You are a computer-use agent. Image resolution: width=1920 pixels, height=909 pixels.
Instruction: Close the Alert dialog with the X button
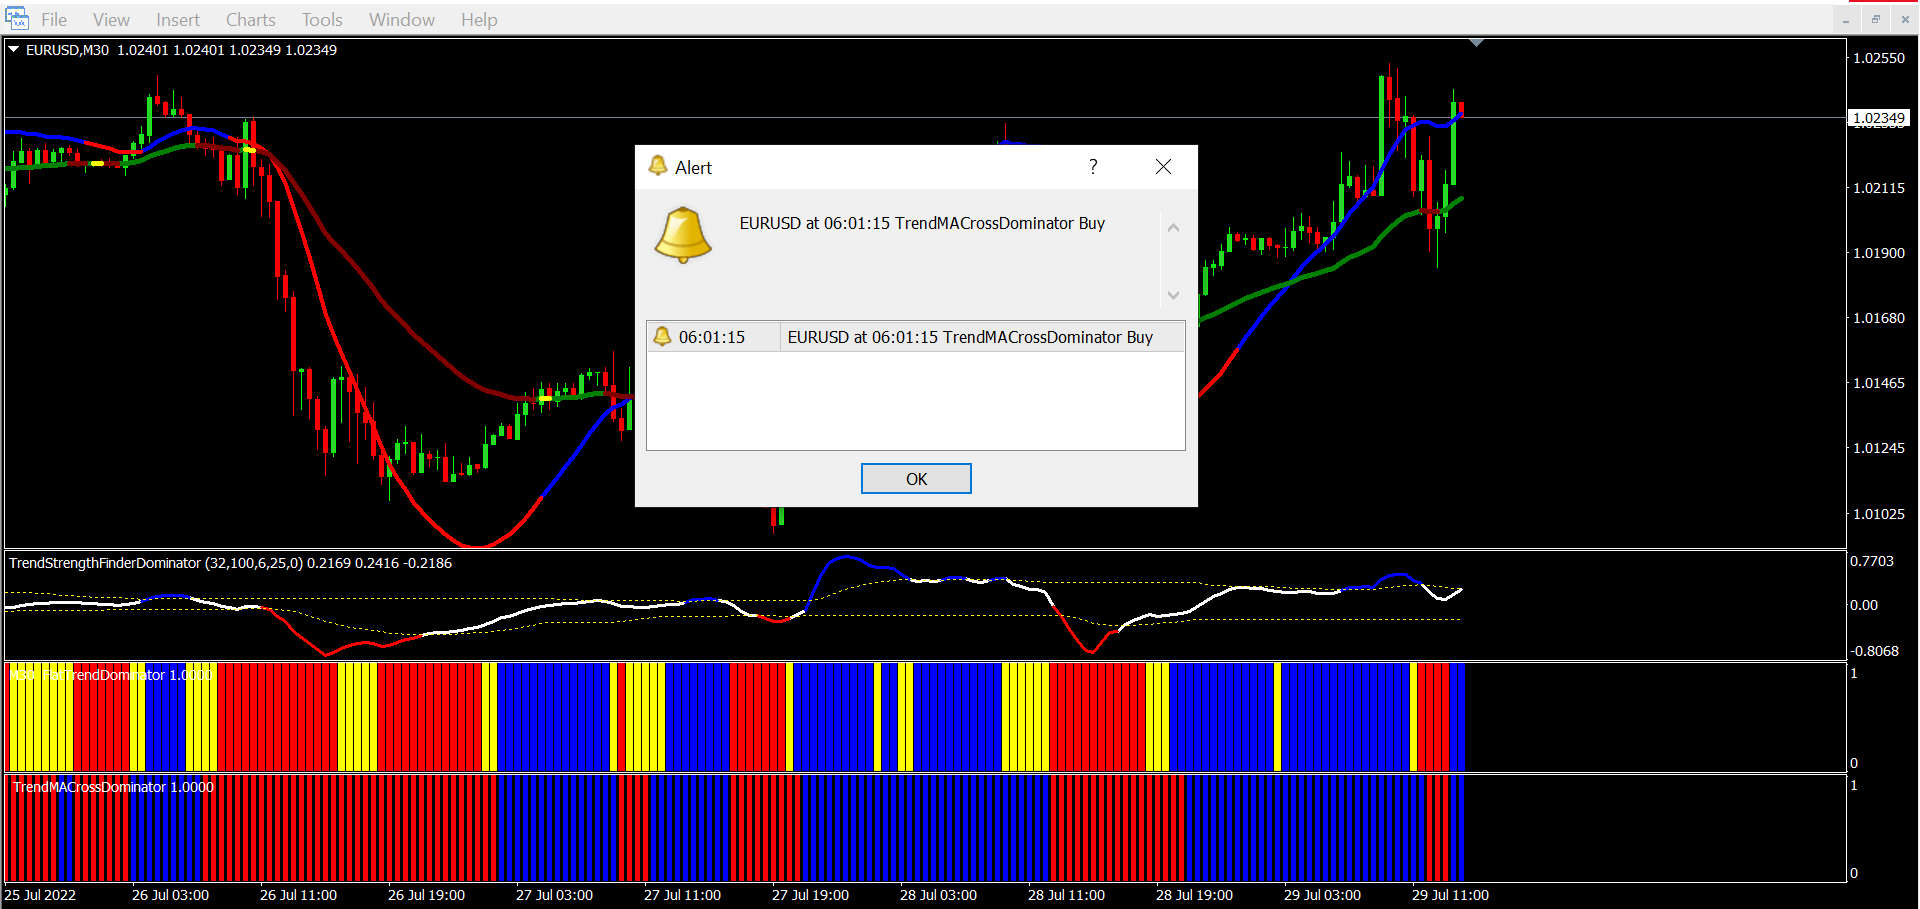1163,167
